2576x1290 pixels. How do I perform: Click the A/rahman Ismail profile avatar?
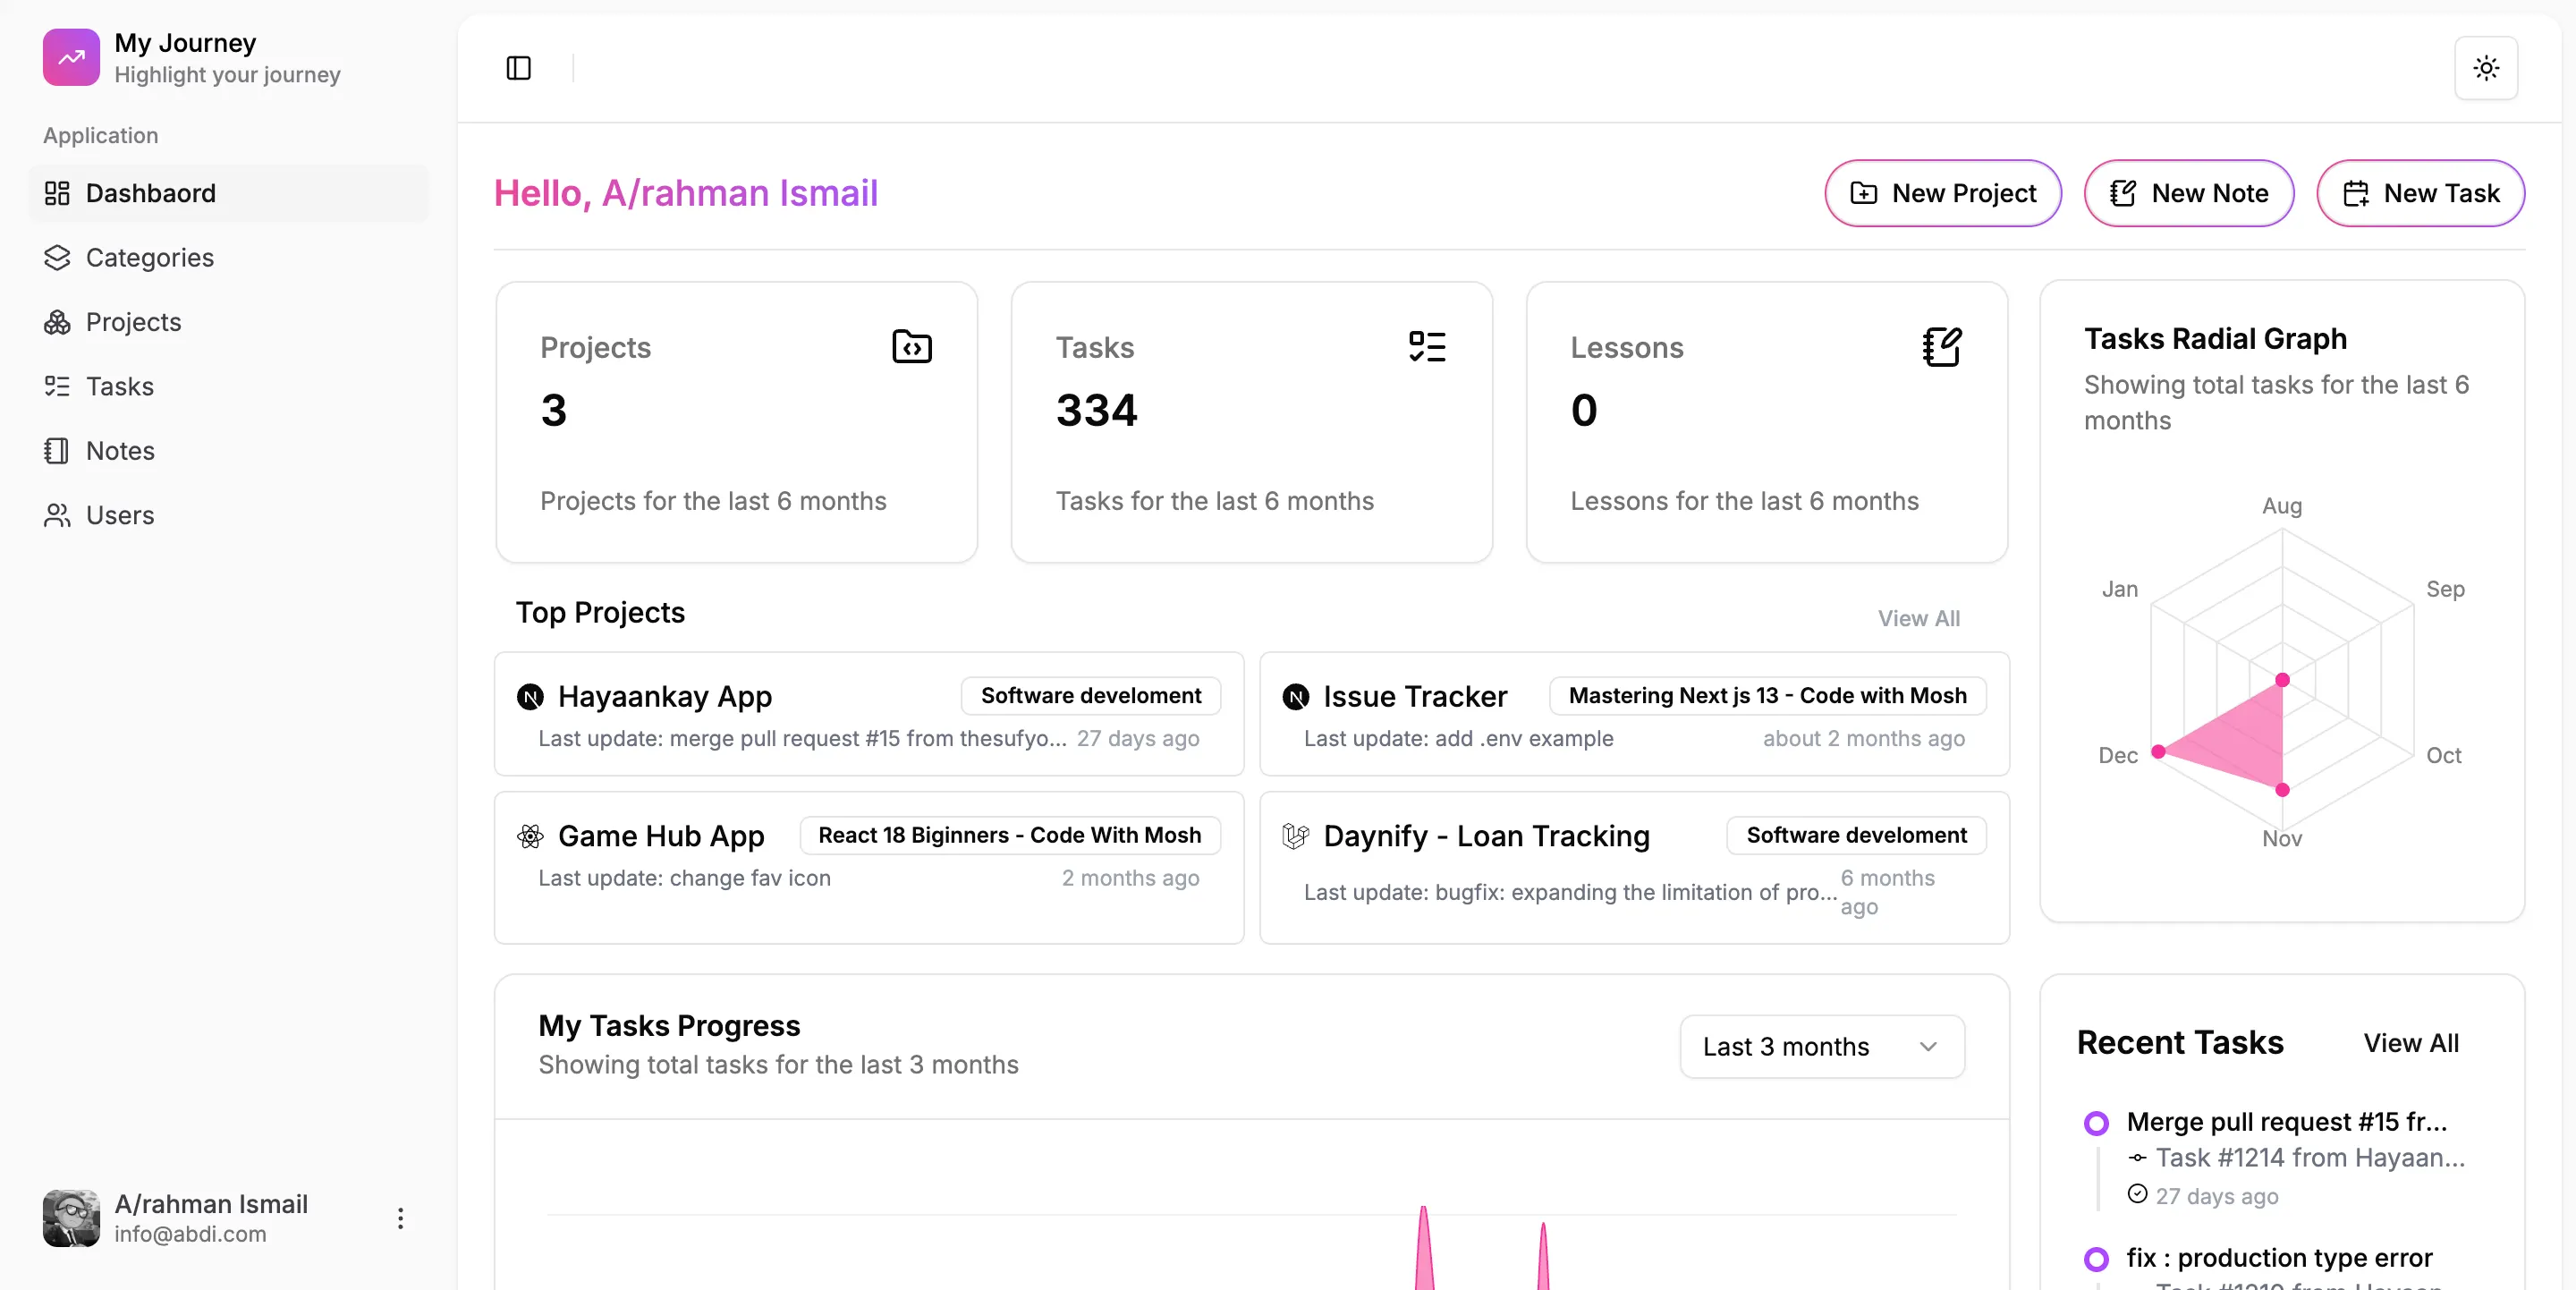pos(70,1217)
